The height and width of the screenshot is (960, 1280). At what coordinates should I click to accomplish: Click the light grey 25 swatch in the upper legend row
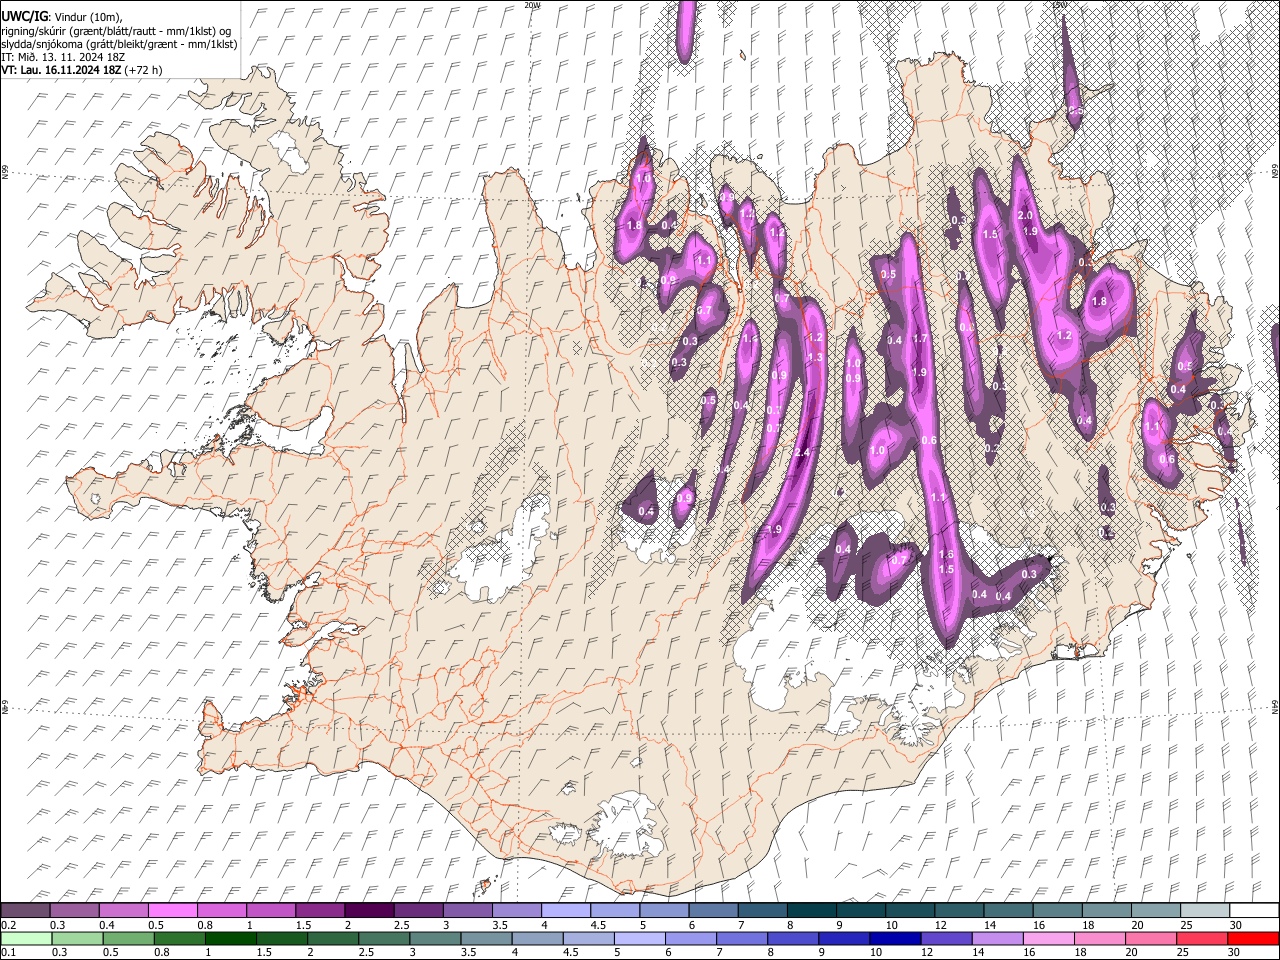coord(1204,910)
